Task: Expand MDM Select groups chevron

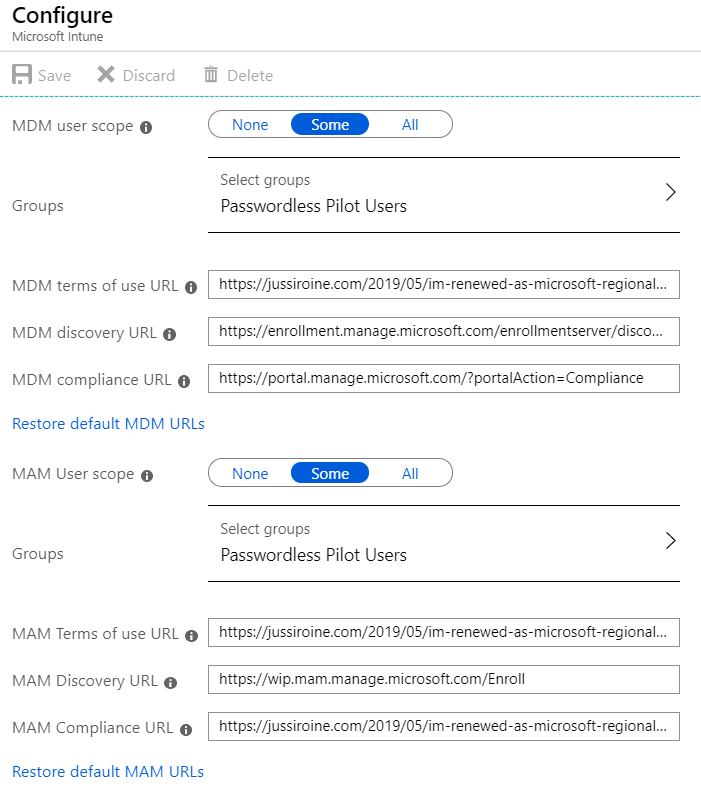Action: 671,192
